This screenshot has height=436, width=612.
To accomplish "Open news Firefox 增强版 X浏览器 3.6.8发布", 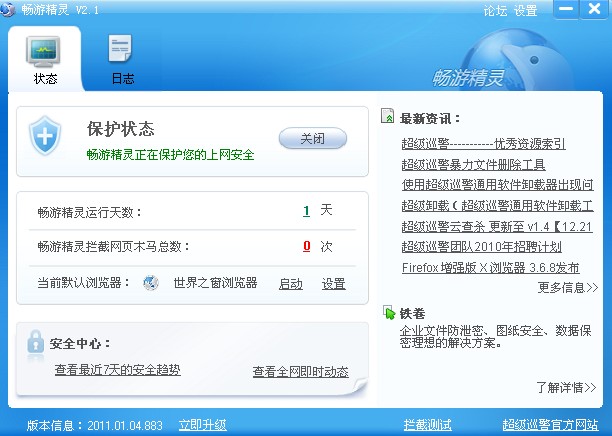I will pos(491,267).
